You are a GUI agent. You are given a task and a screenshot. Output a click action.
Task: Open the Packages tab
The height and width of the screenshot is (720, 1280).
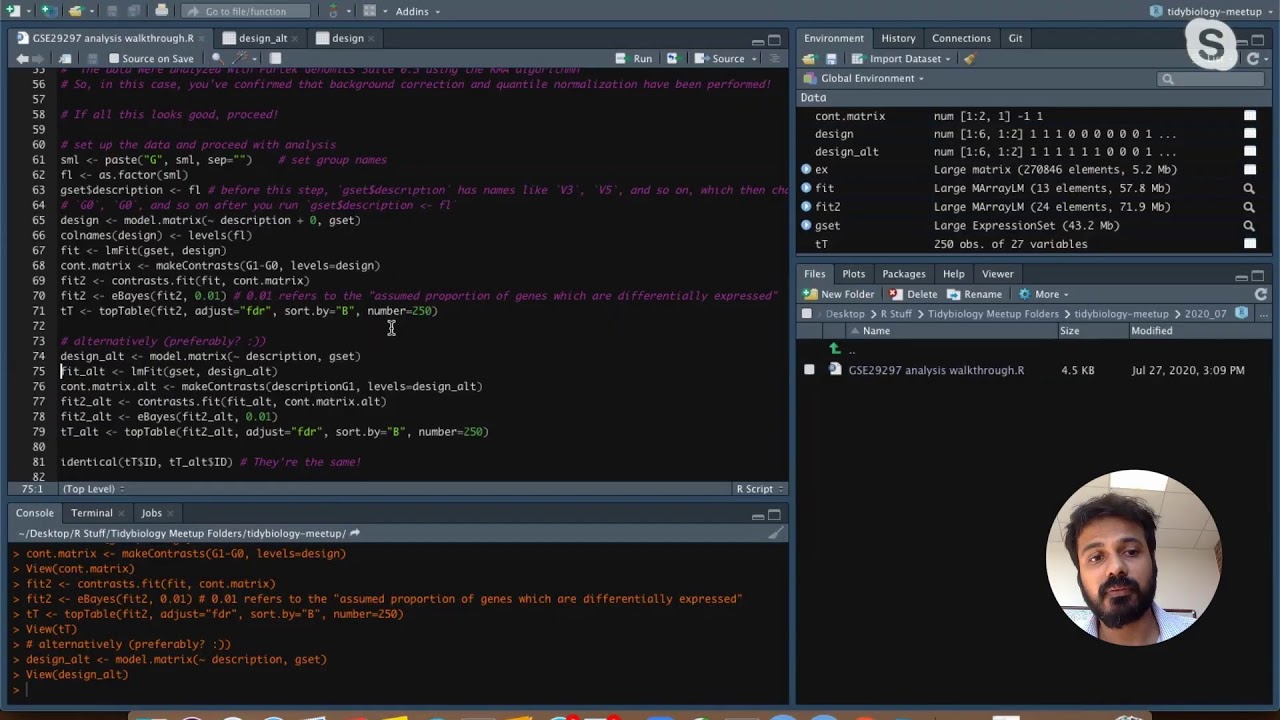[x=903, y=274]
